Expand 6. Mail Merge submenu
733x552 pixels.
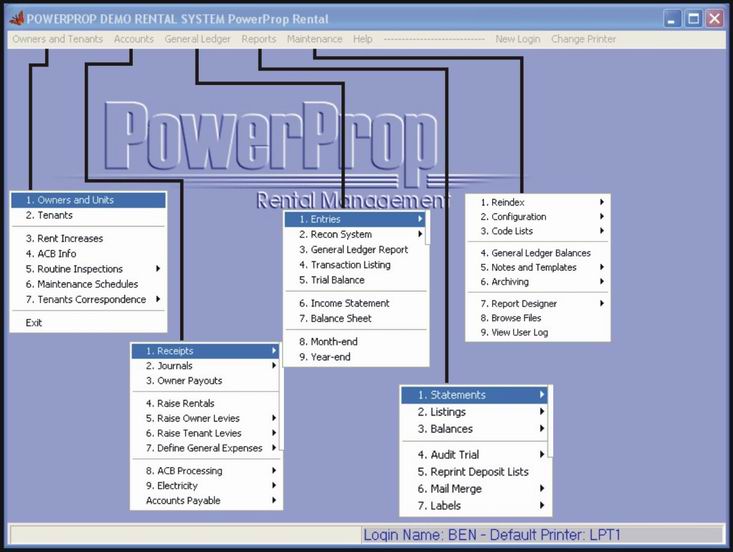[474, 489]
